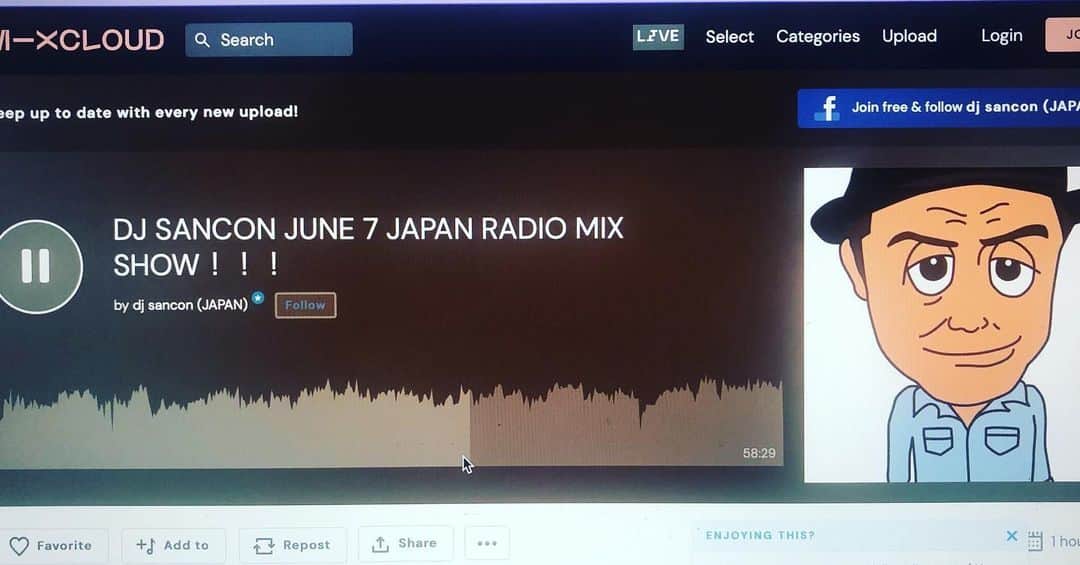Viewport: 1080px width, 565px height.
Task: Click the Enjoying This? heading
Action: coord(760,535)
